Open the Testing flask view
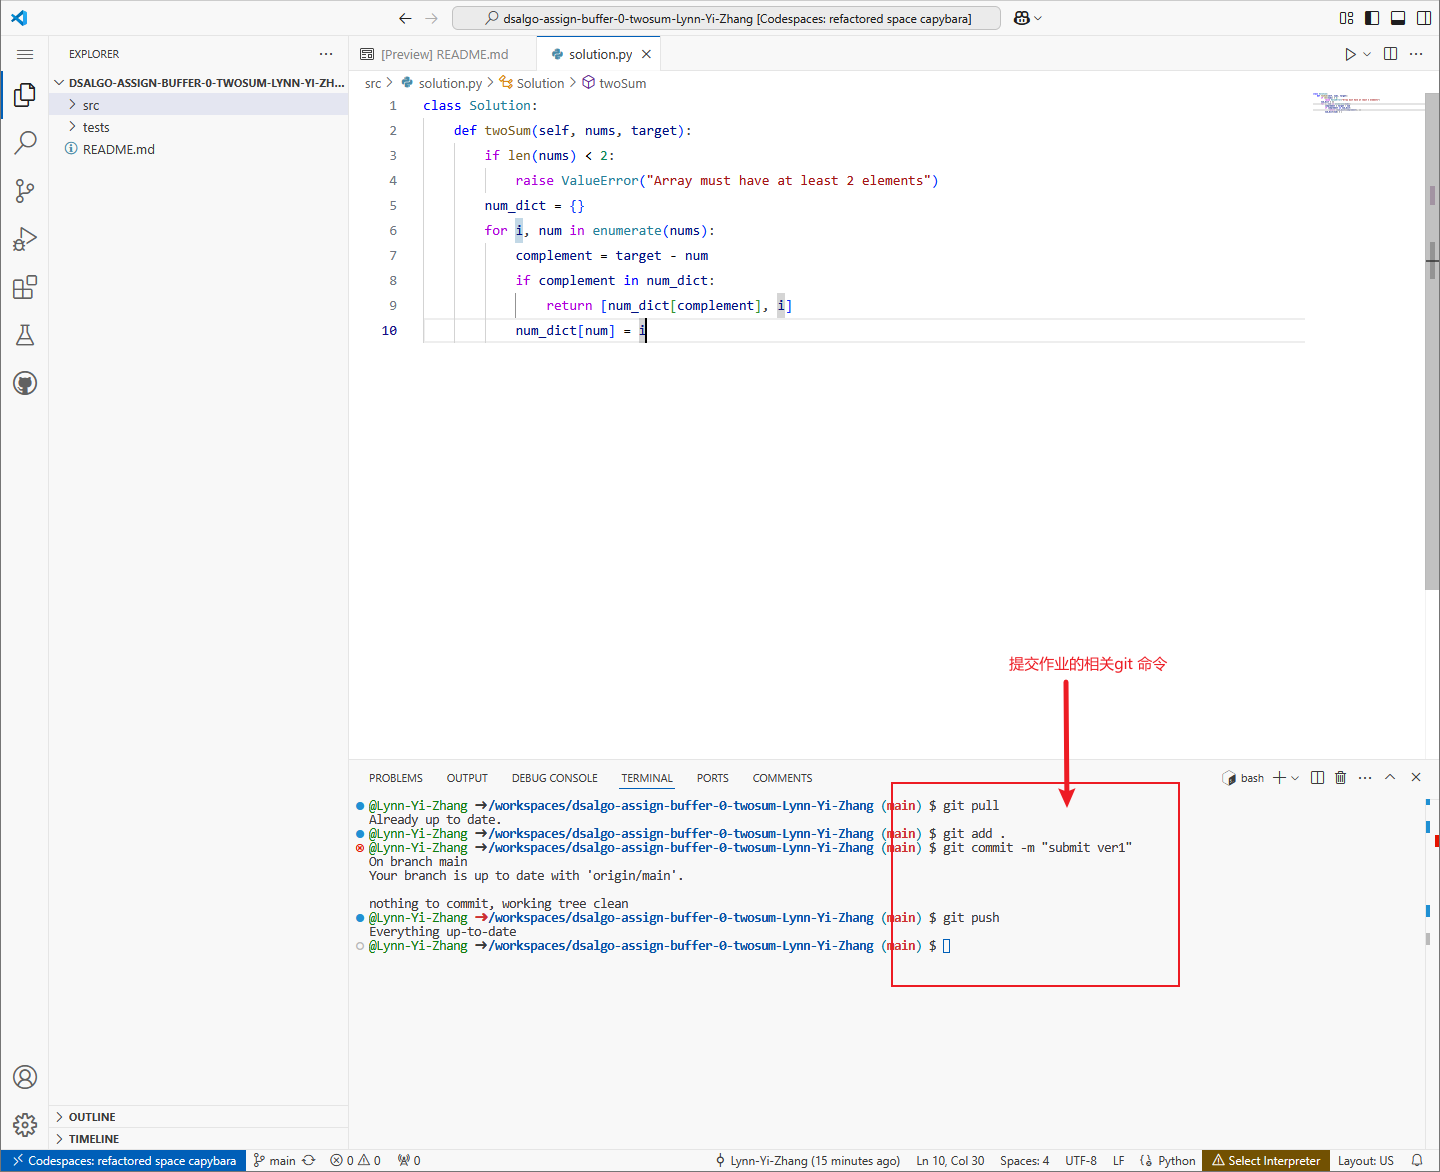The width and height of the screenshot is (1440, 1172). pos(25,336)
